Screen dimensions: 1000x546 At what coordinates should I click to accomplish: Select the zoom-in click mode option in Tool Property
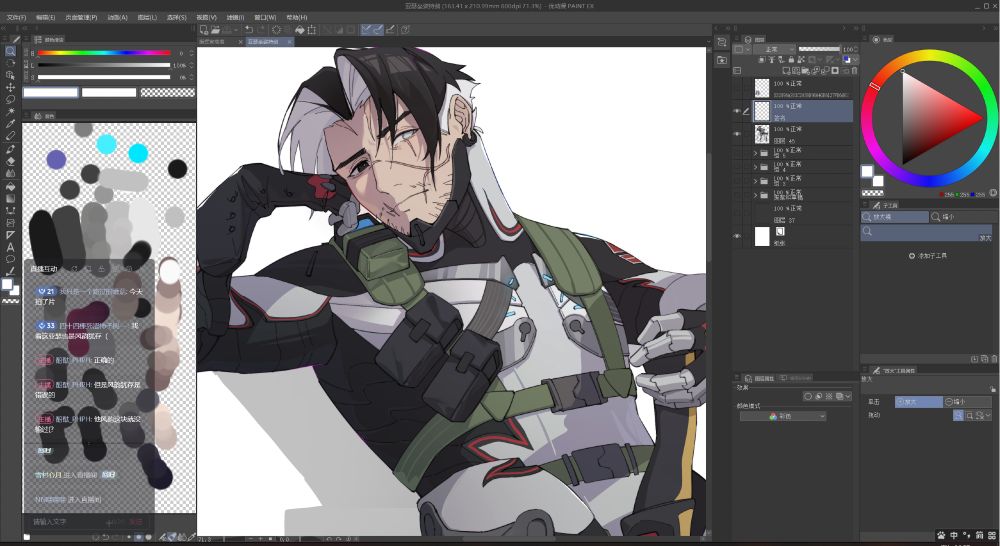coord(918,402)
